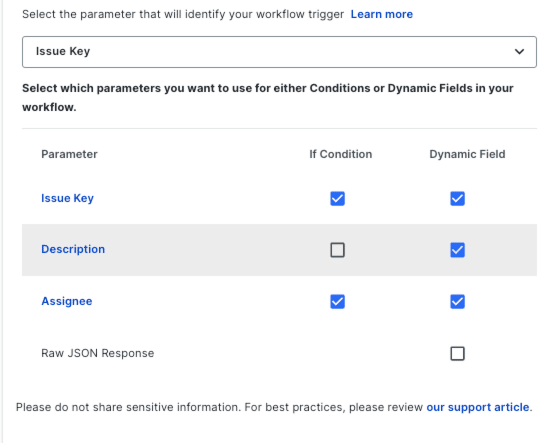Uncheck If Condition for Assignee
Viewport: 555px width, 443px height.
click(x=337, y=301)
